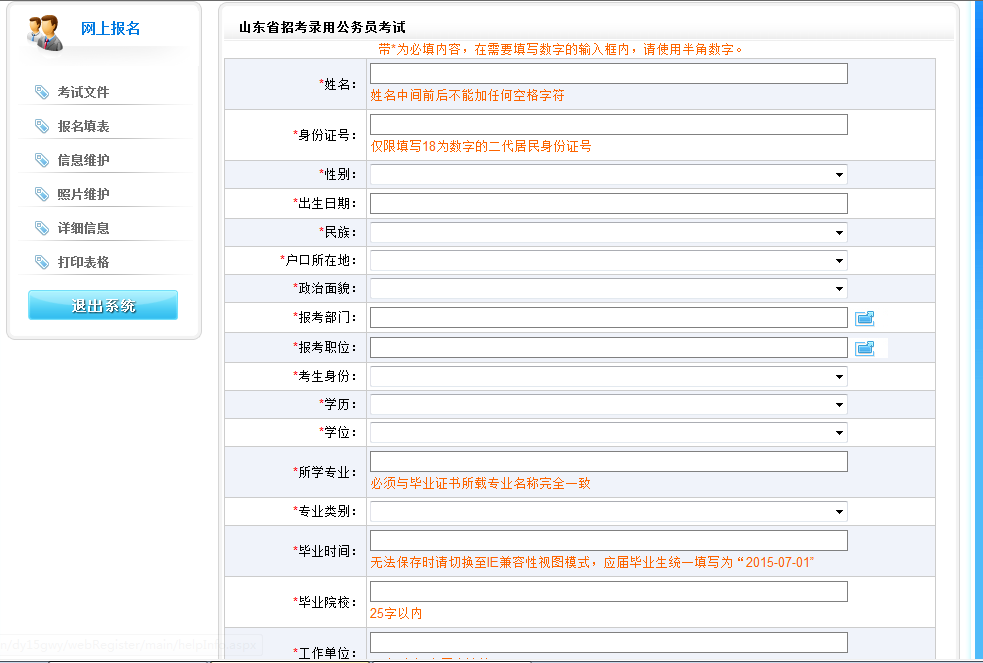
Task: Click the 网上报名 link at top
Action: click(110, 26)
